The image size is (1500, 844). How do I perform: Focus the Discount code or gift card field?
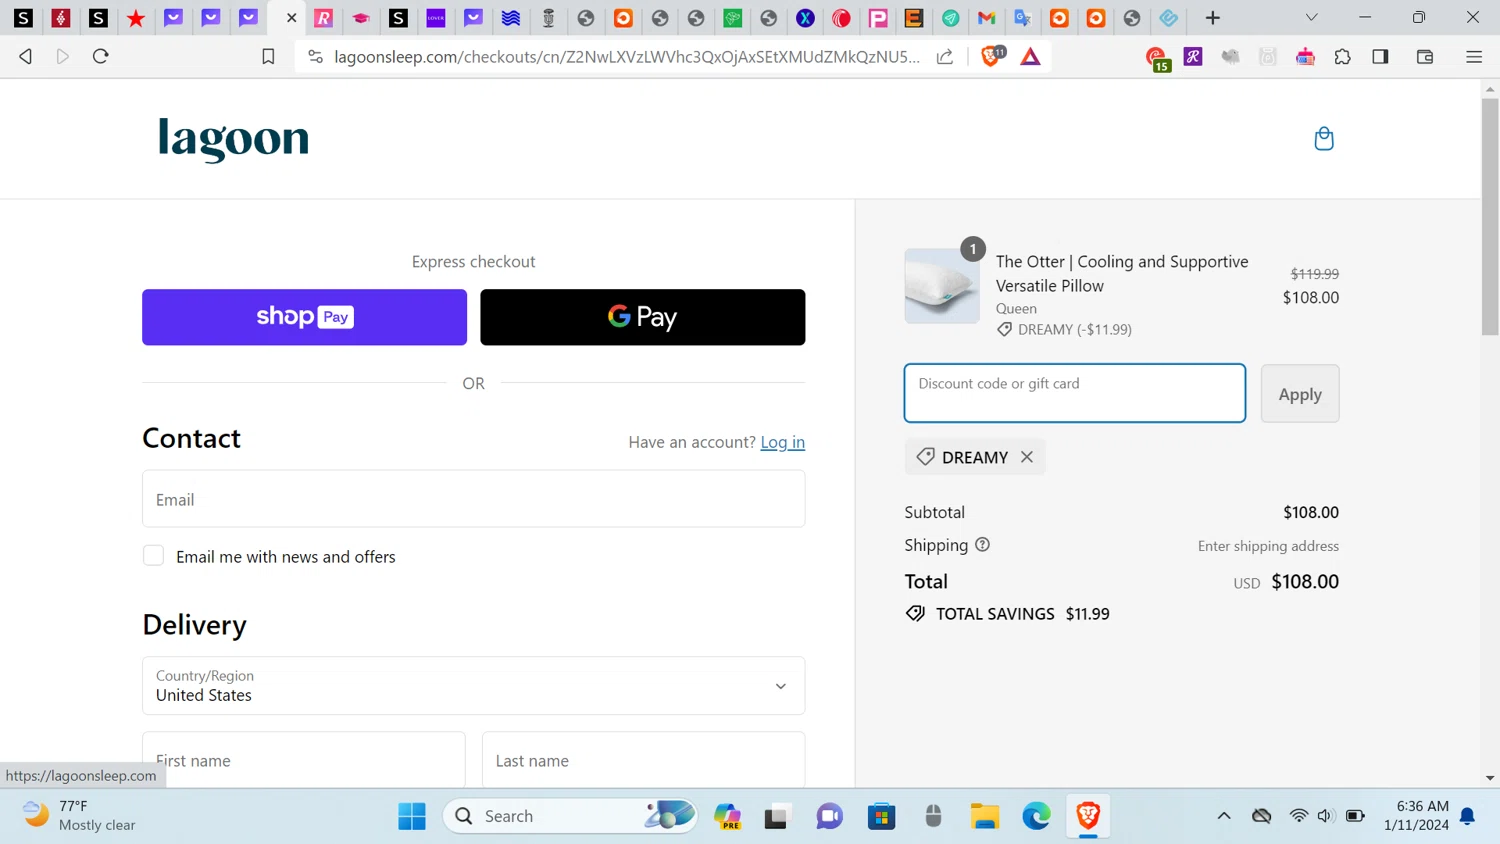click(x=1075, y=393)
